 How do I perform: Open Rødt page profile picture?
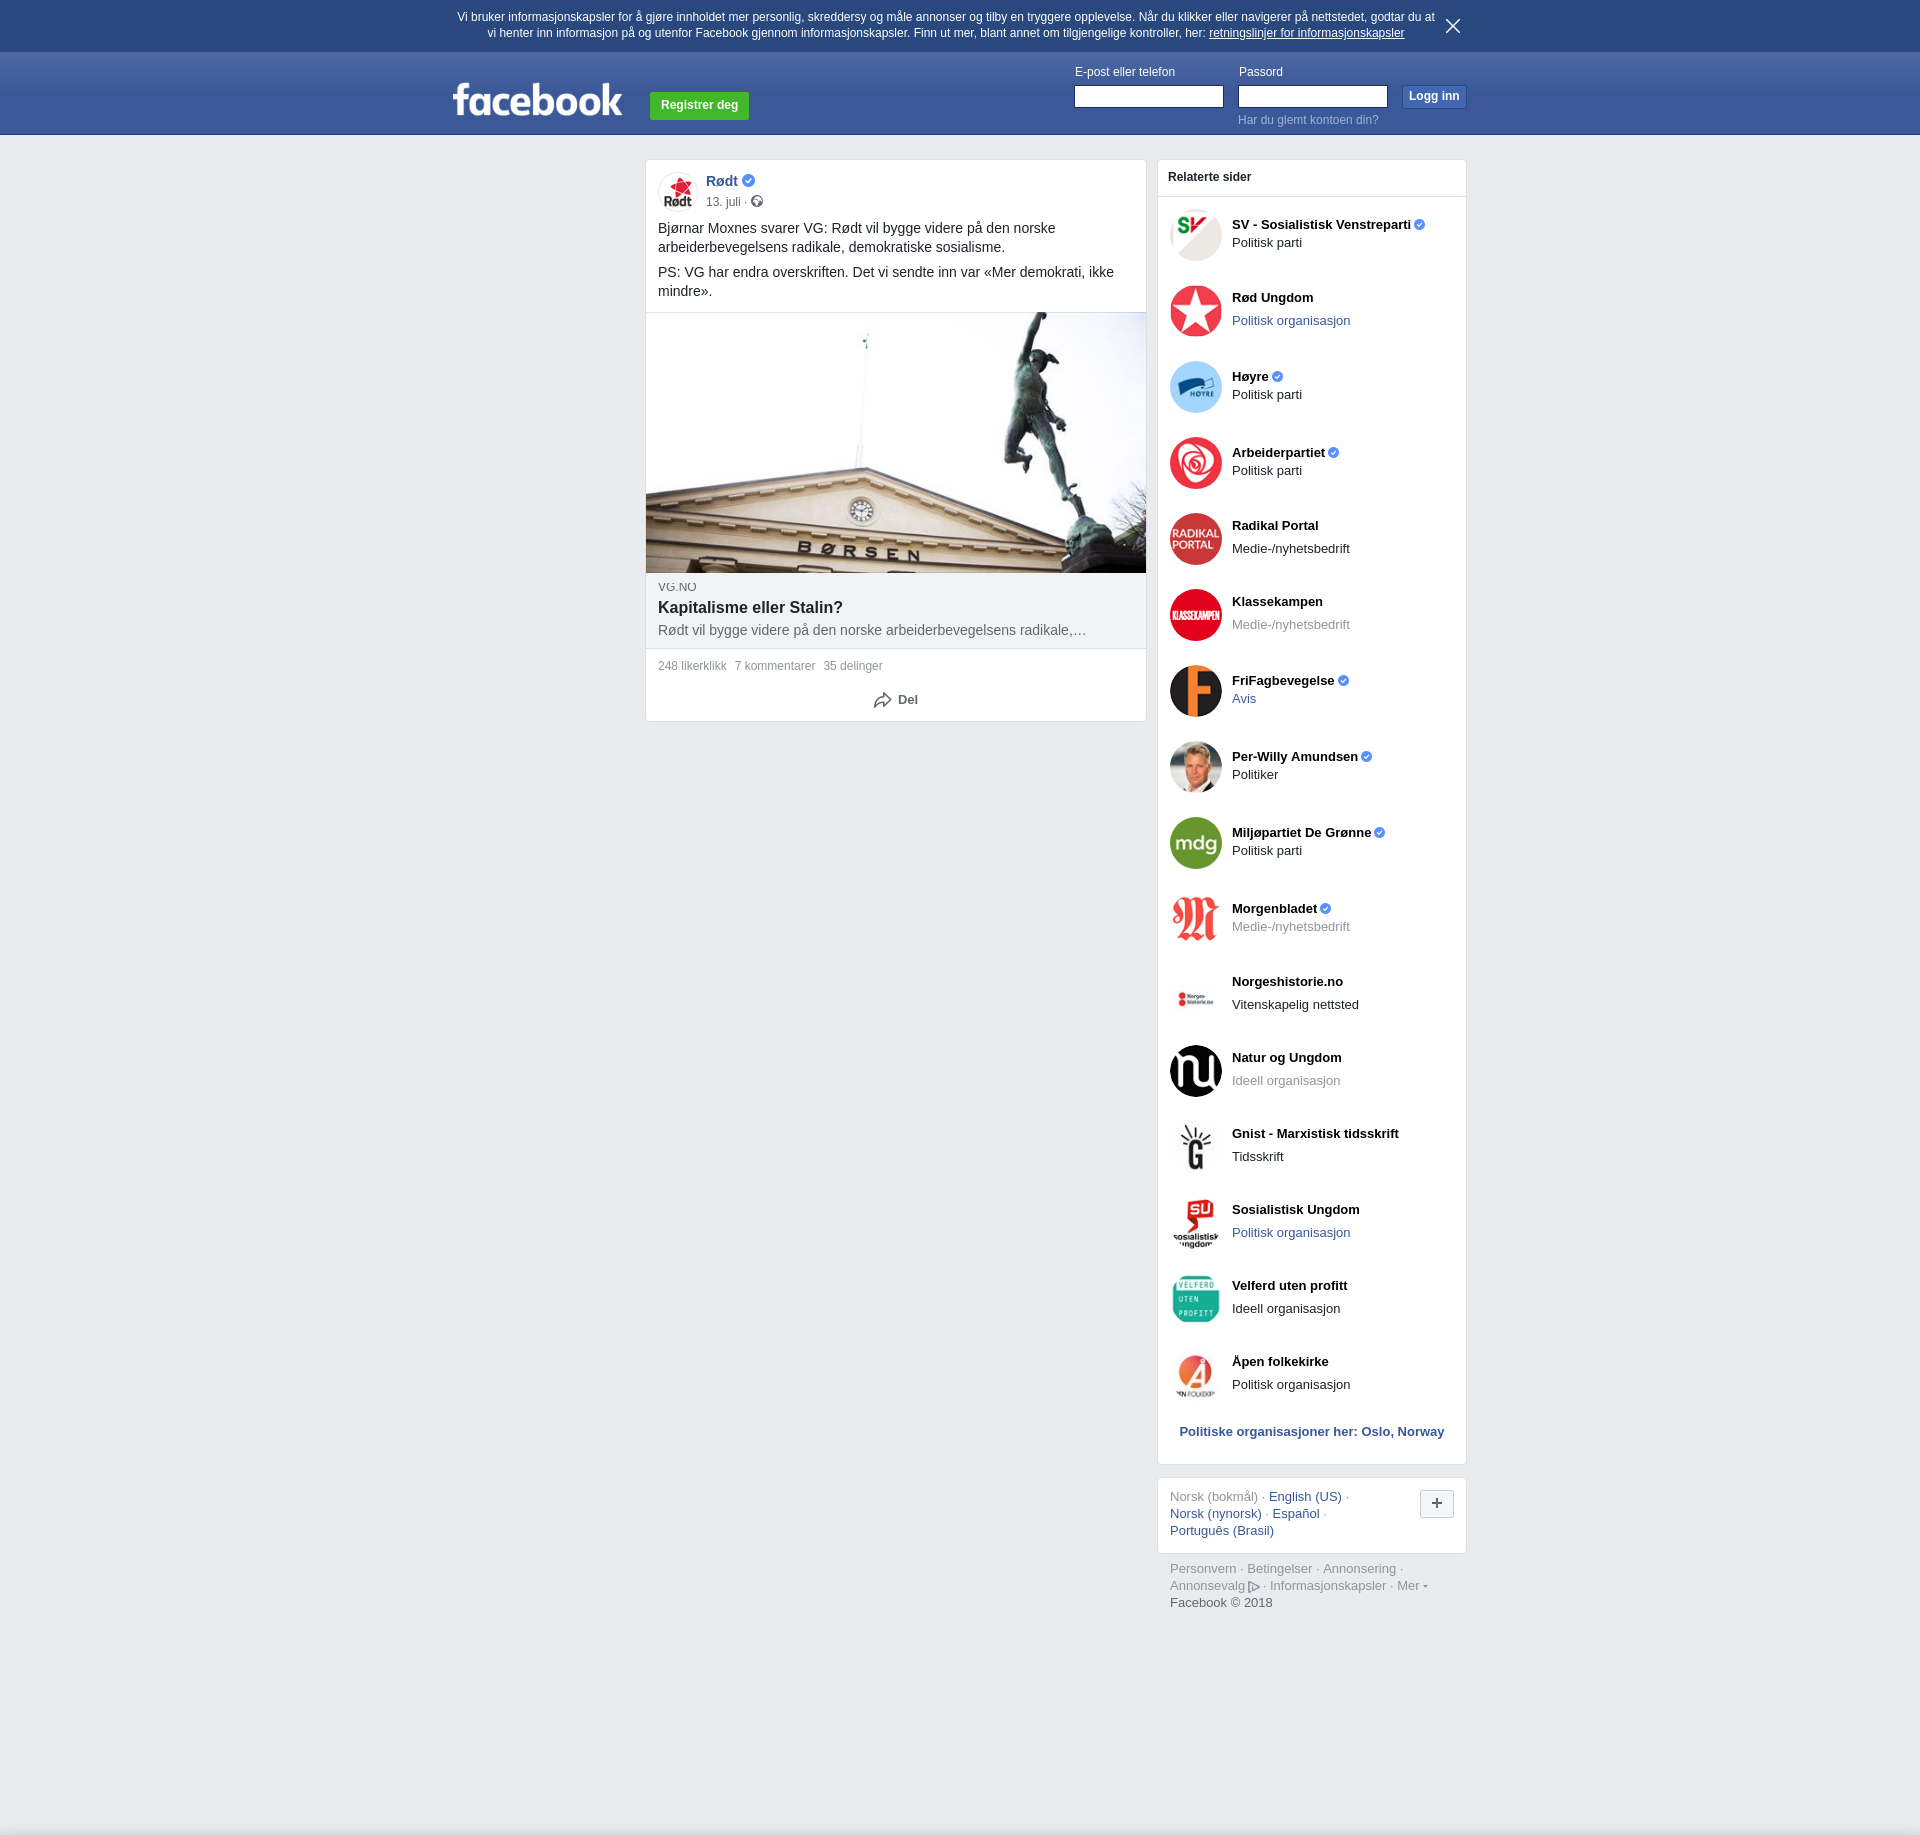pos(678,192)
